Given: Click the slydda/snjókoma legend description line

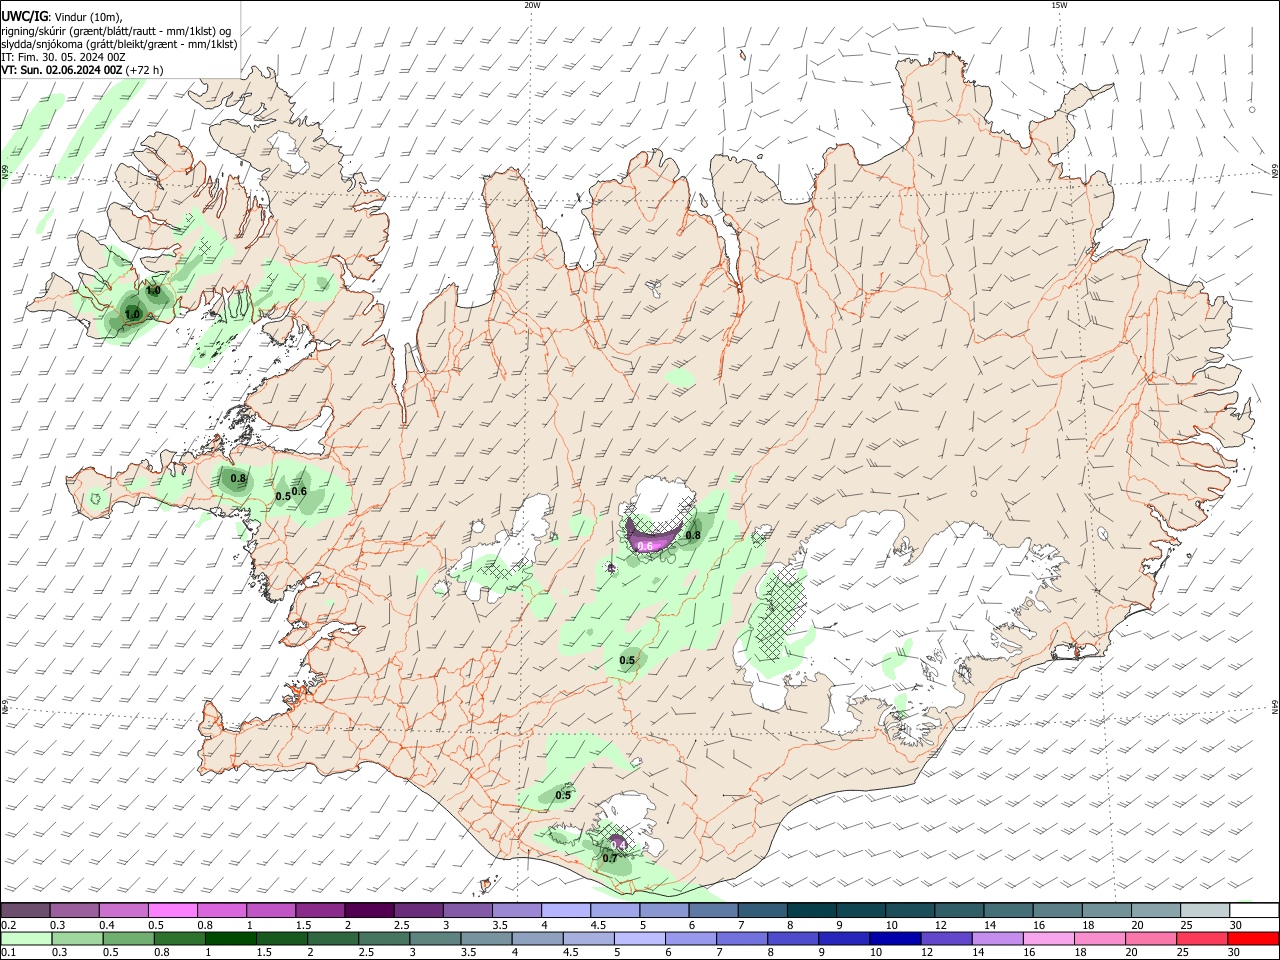Looking at the screenshot, I should click(119, 44).
